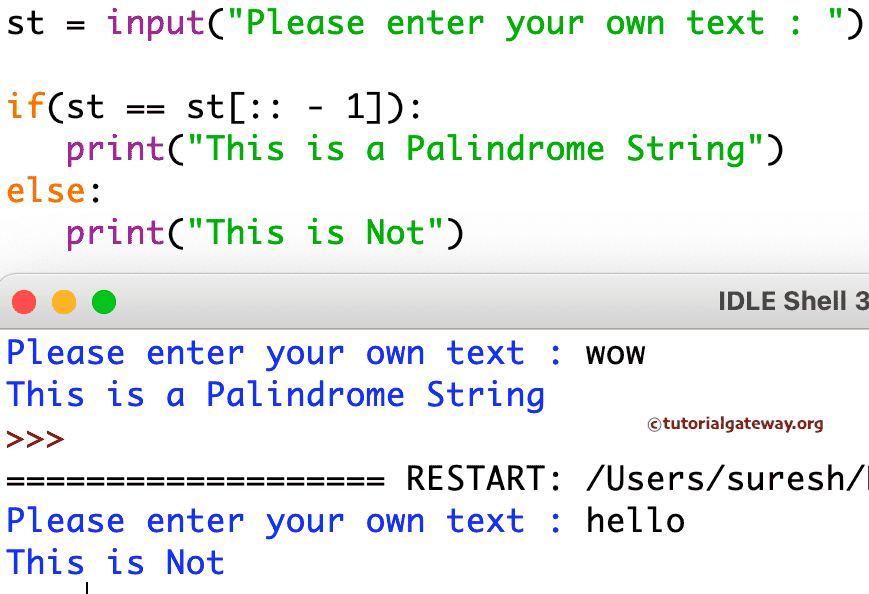Click the 'hello' input text in shell
Screen dimensions: 869x594
click(x=635, y=520)
